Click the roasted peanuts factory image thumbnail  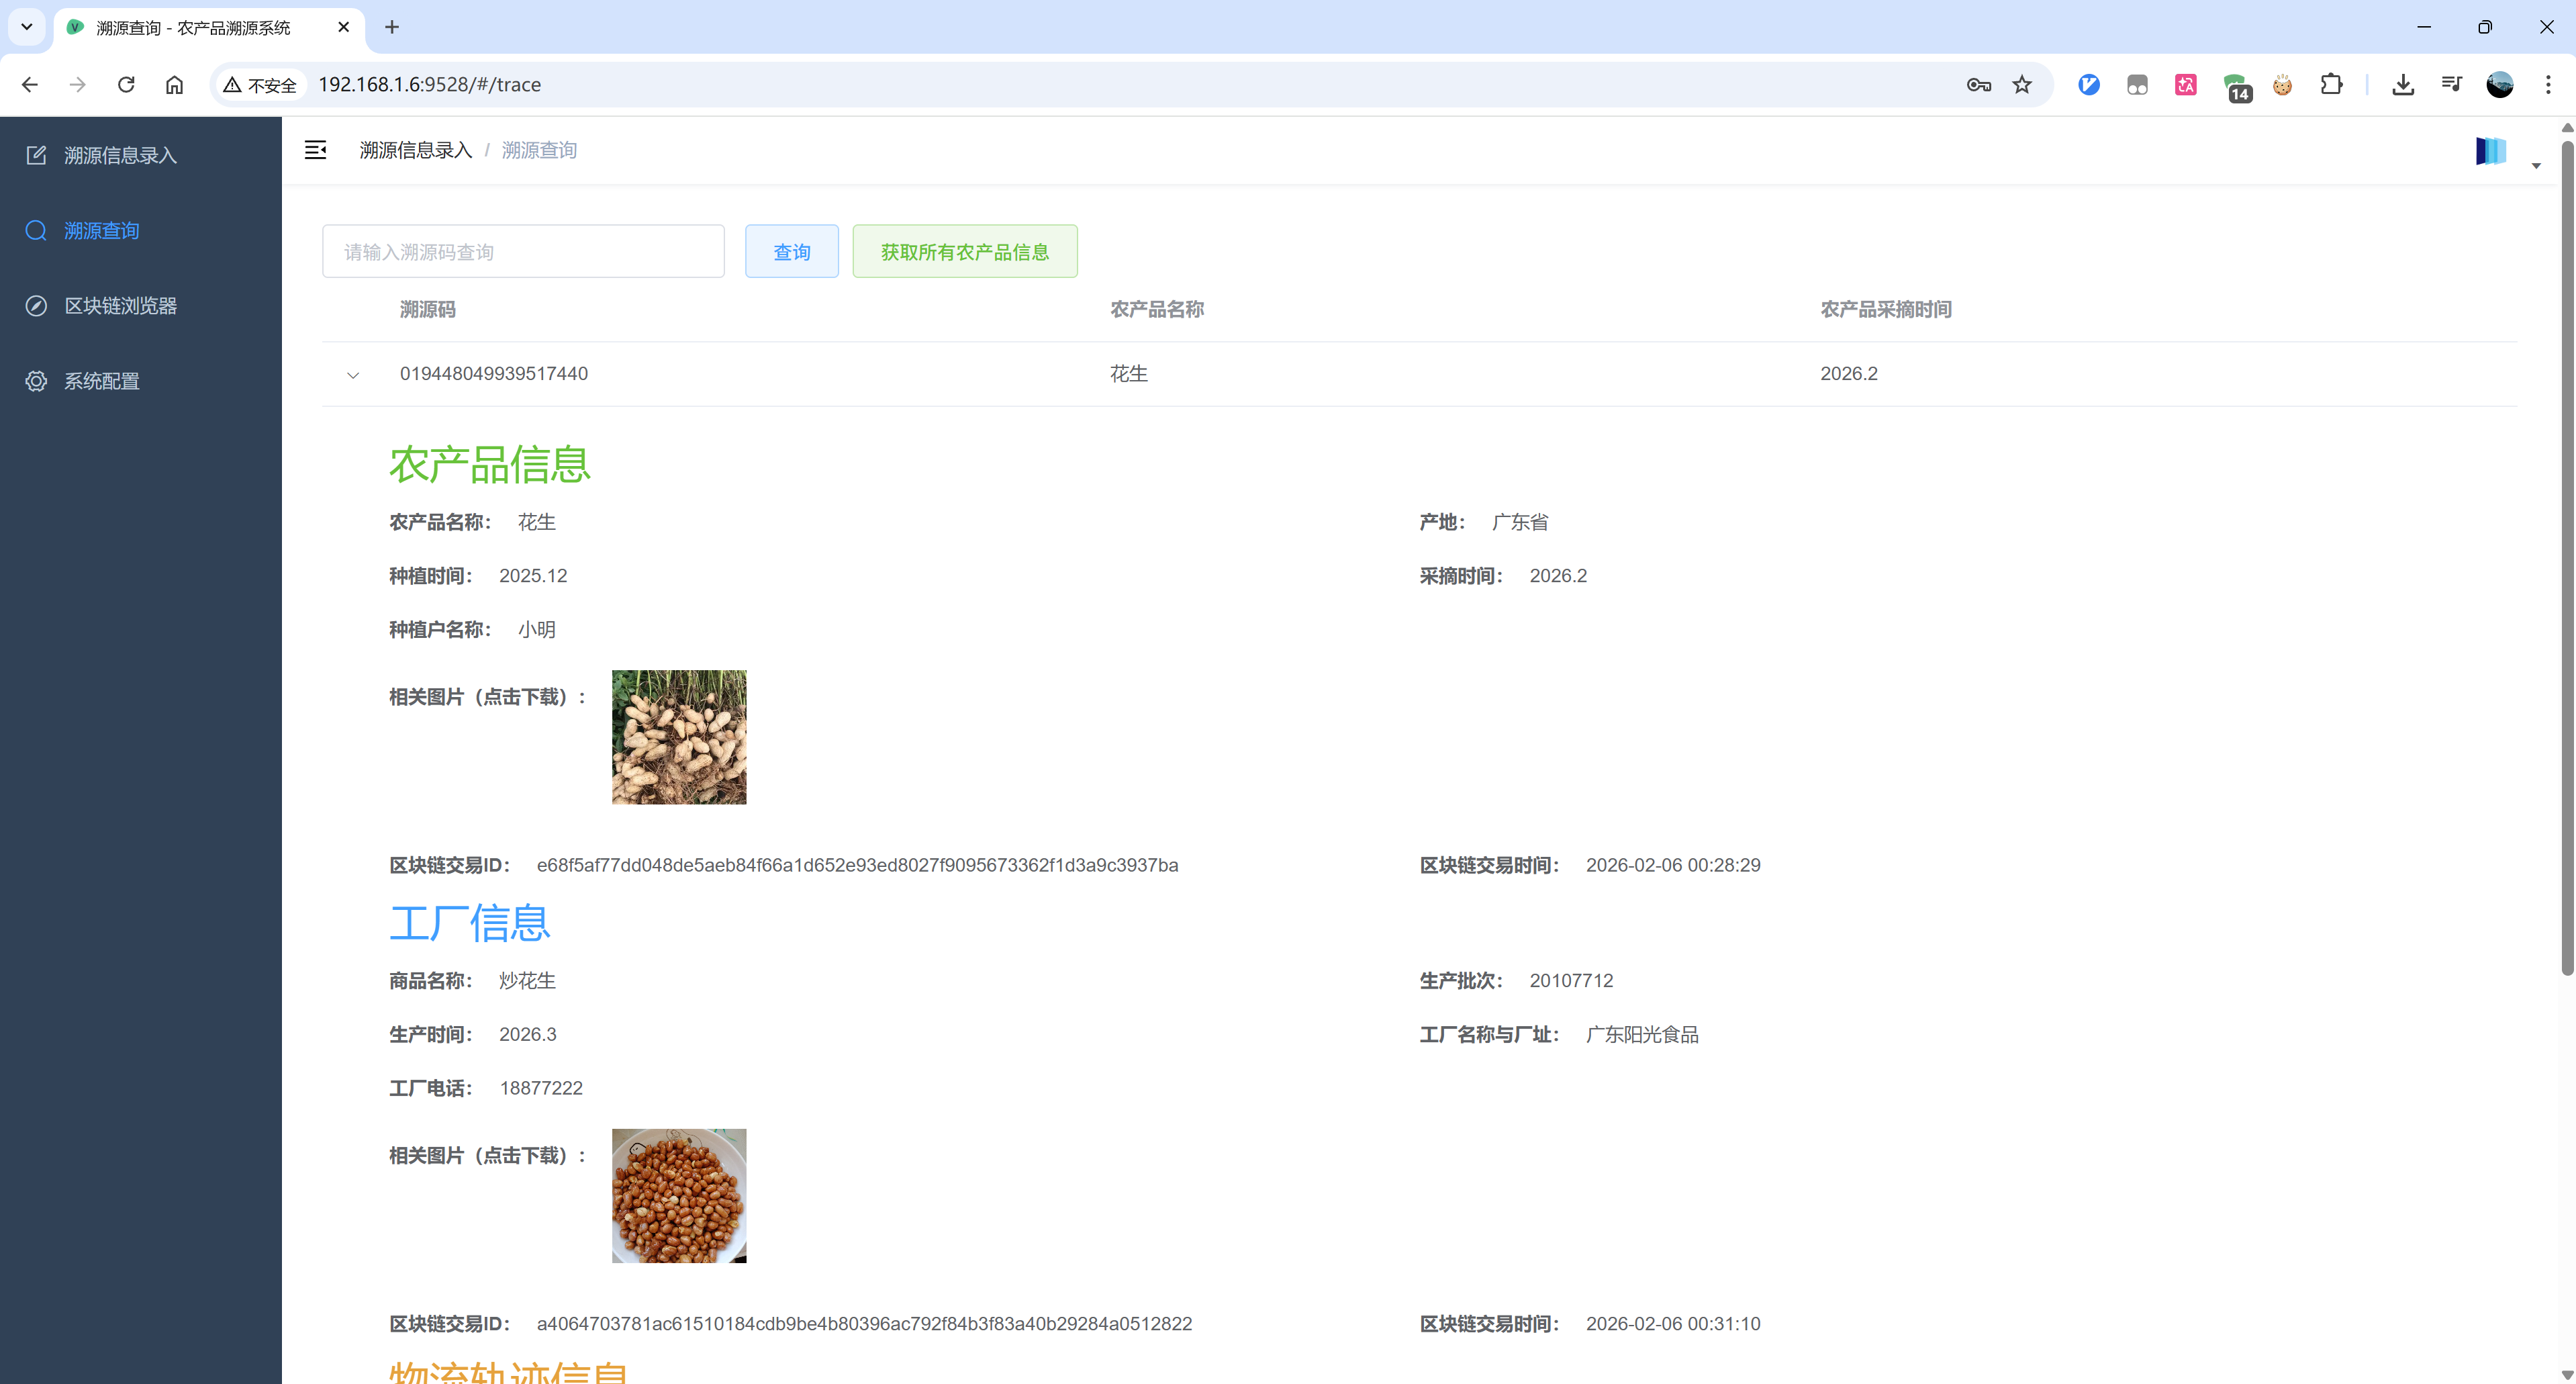pos(678,1195)
